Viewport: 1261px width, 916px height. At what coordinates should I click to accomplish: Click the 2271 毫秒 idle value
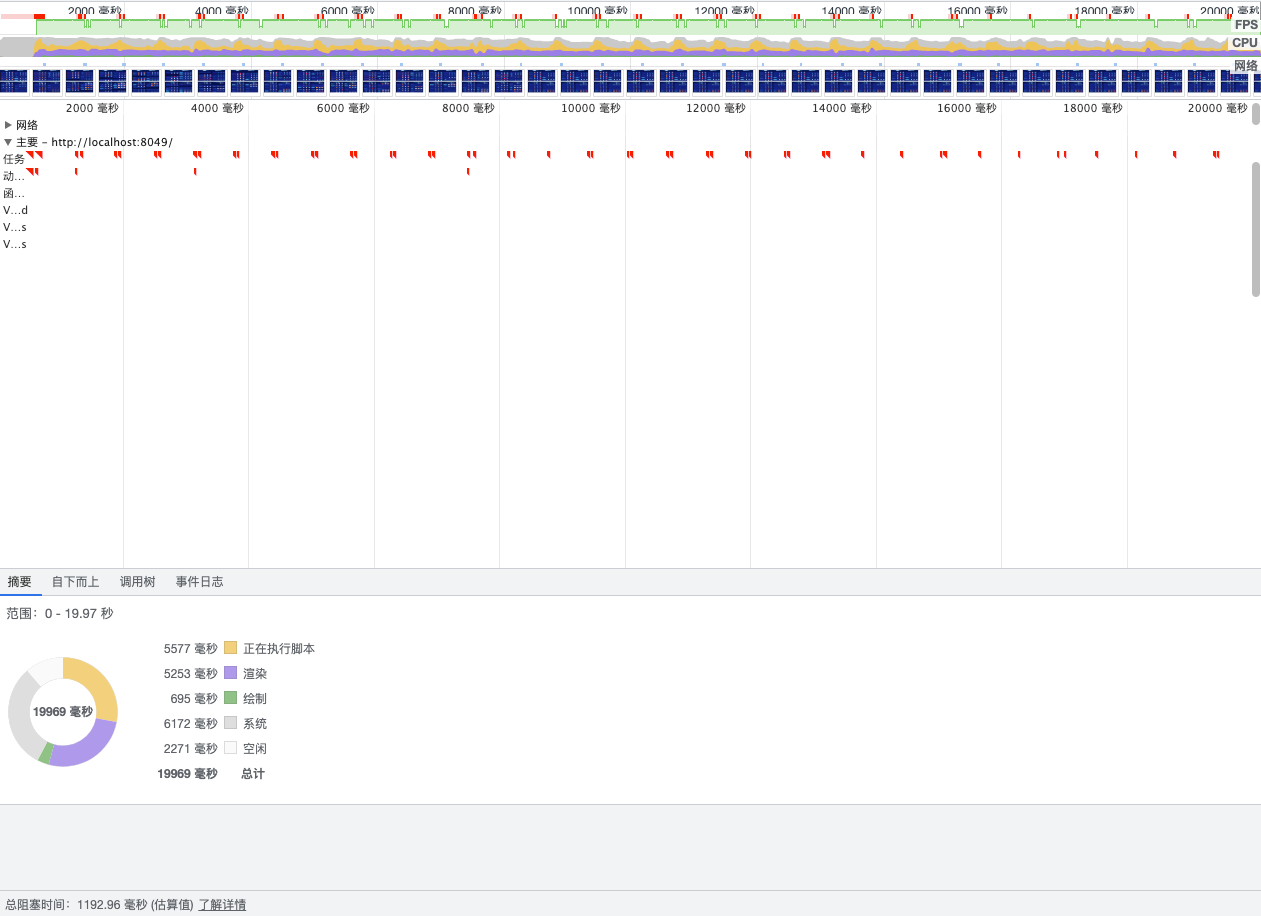click(190, 748)
